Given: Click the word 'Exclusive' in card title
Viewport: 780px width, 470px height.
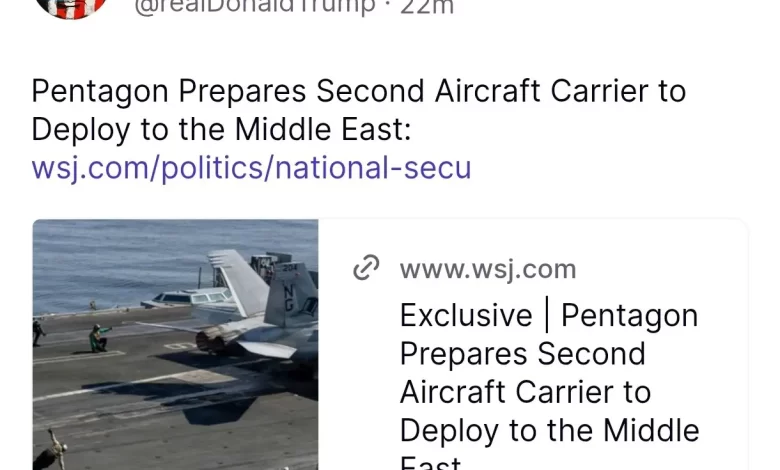Looking at the screenshot, I should [x=466, y=315].
